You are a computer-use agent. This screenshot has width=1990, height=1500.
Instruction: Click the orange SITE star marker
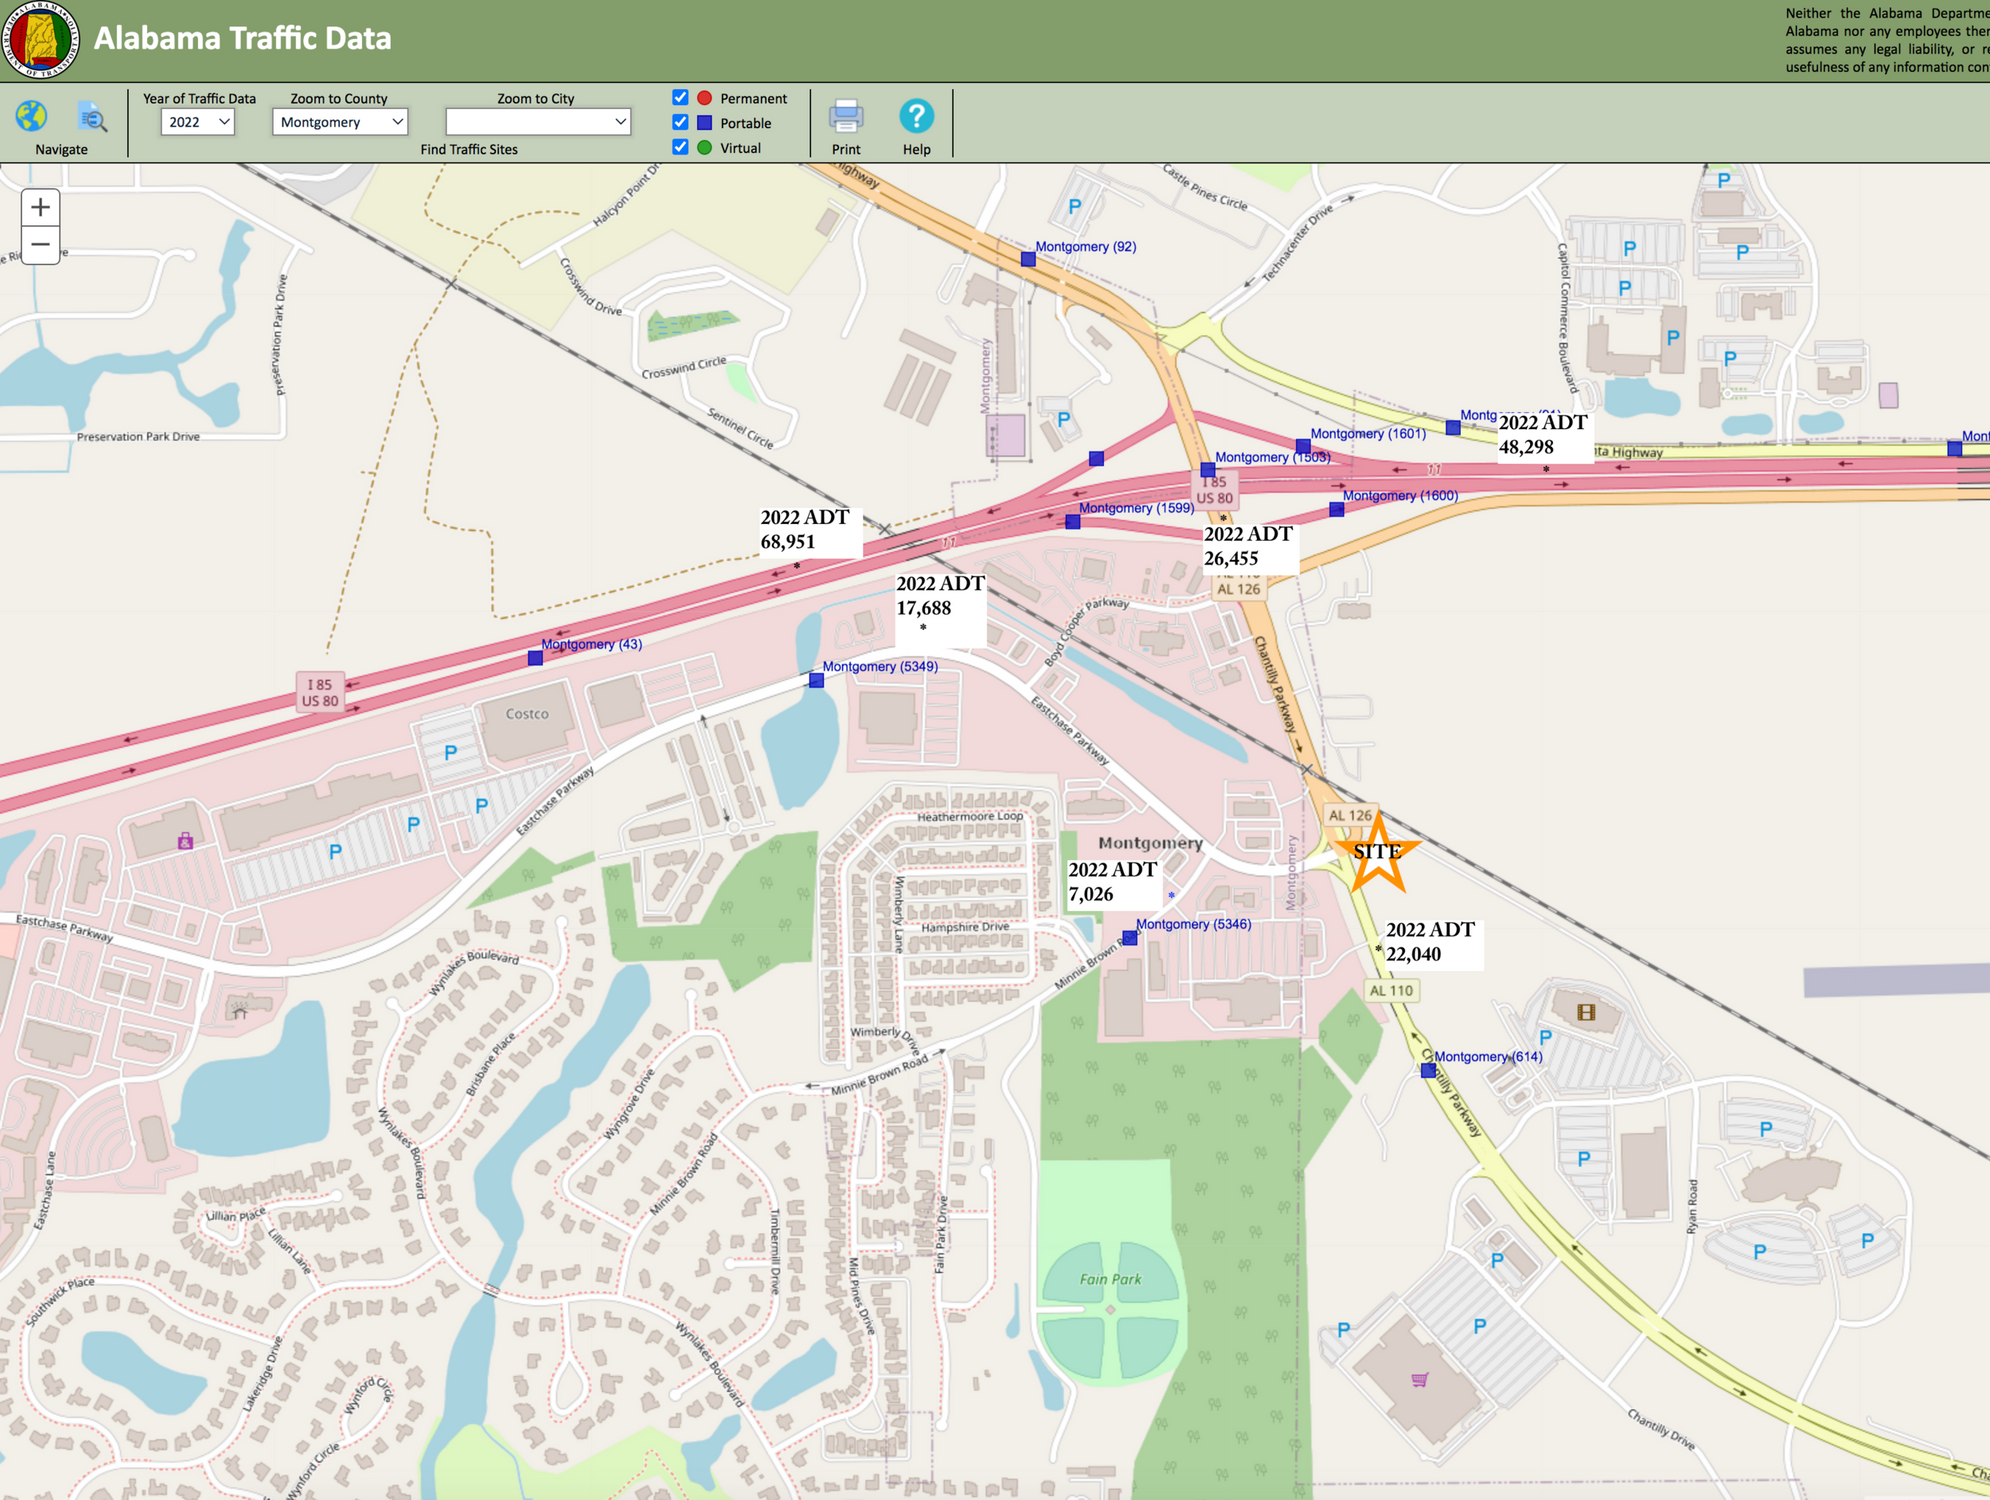[x=1377, y=853]
